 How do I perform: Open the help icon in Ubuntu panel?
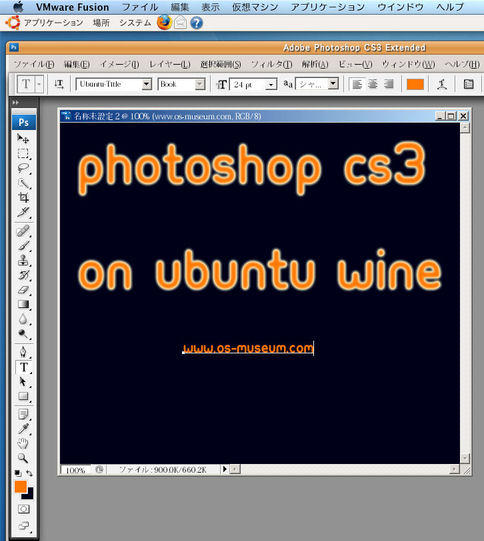[x=196, y=23]
